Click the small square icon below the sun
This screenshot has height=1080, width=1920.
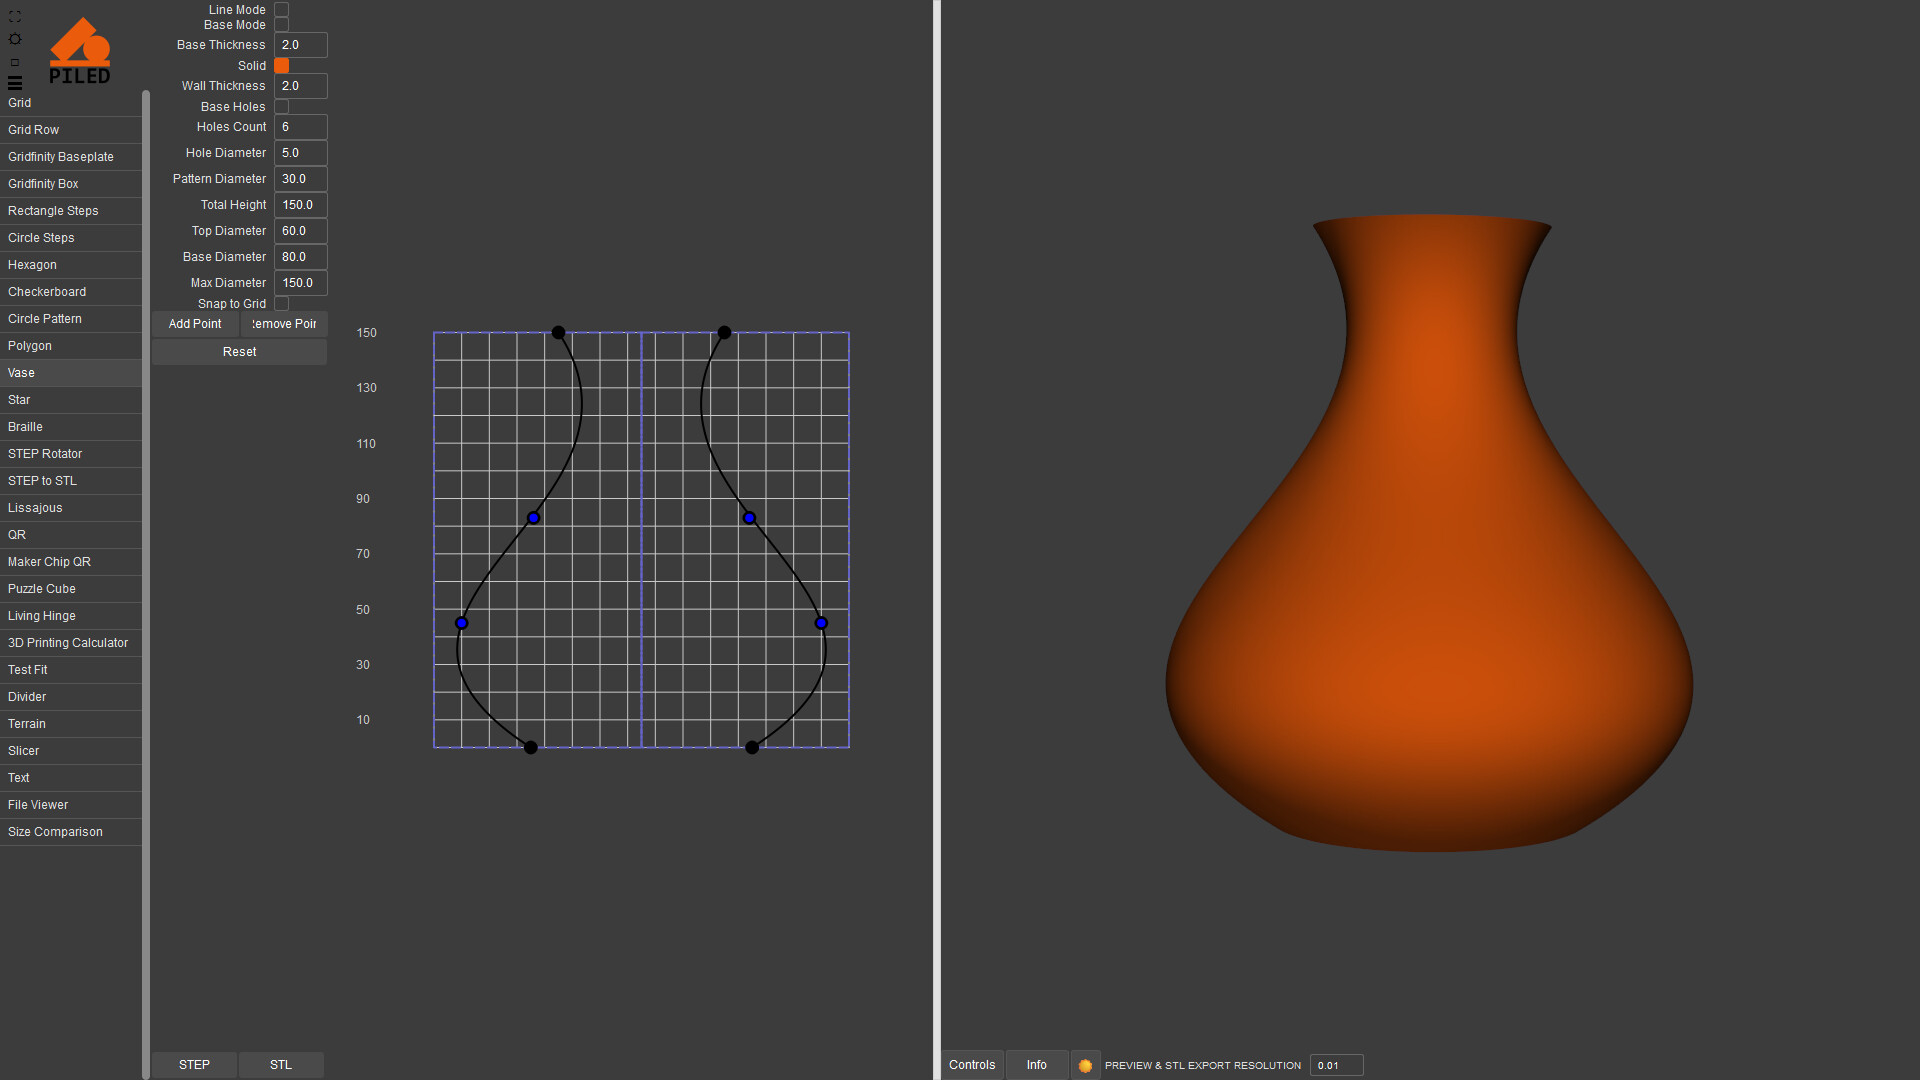15,62
